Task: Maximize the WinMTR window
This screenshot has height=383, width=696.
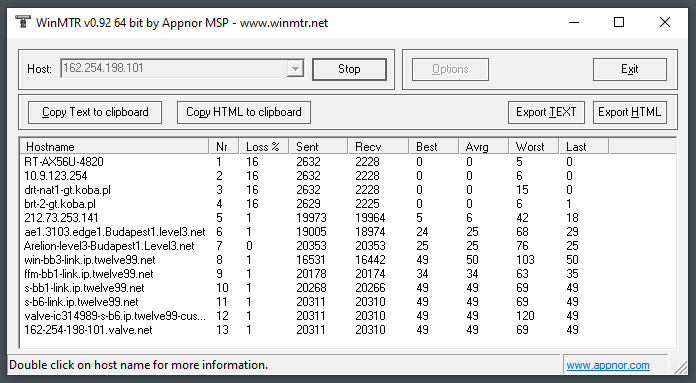Action: [619, 22]
